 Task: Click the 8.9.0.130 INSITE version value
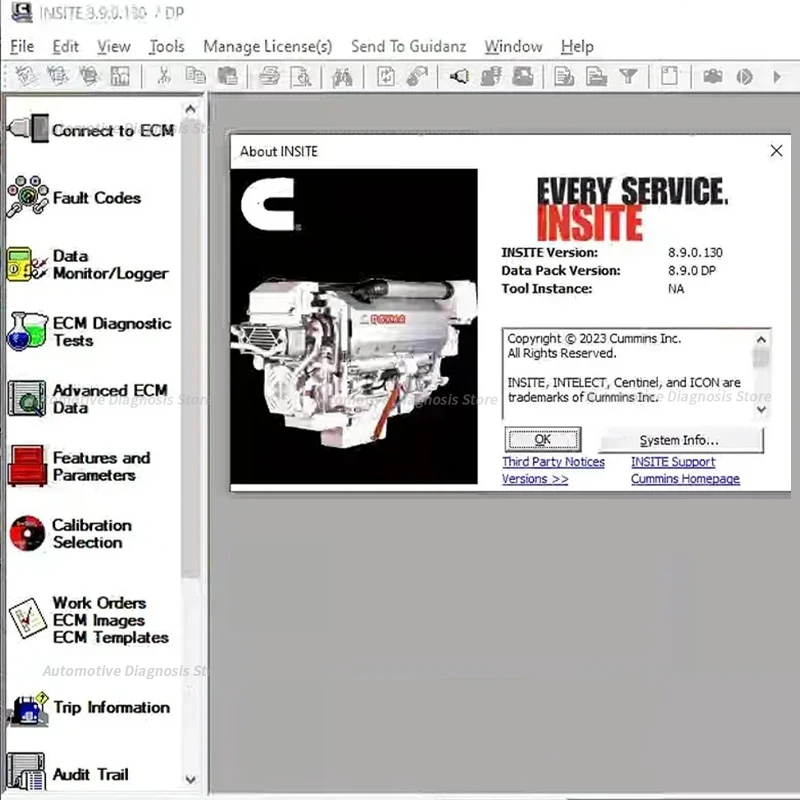pos(695,253)
